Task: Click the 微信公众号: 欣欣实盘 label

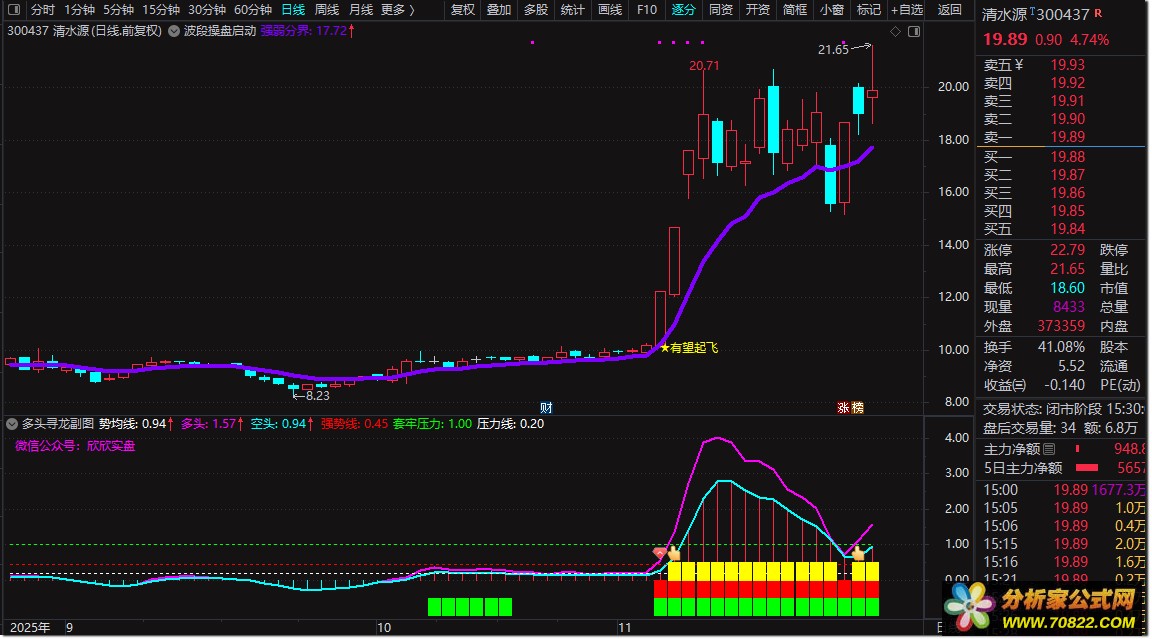Action: [75, 446]
